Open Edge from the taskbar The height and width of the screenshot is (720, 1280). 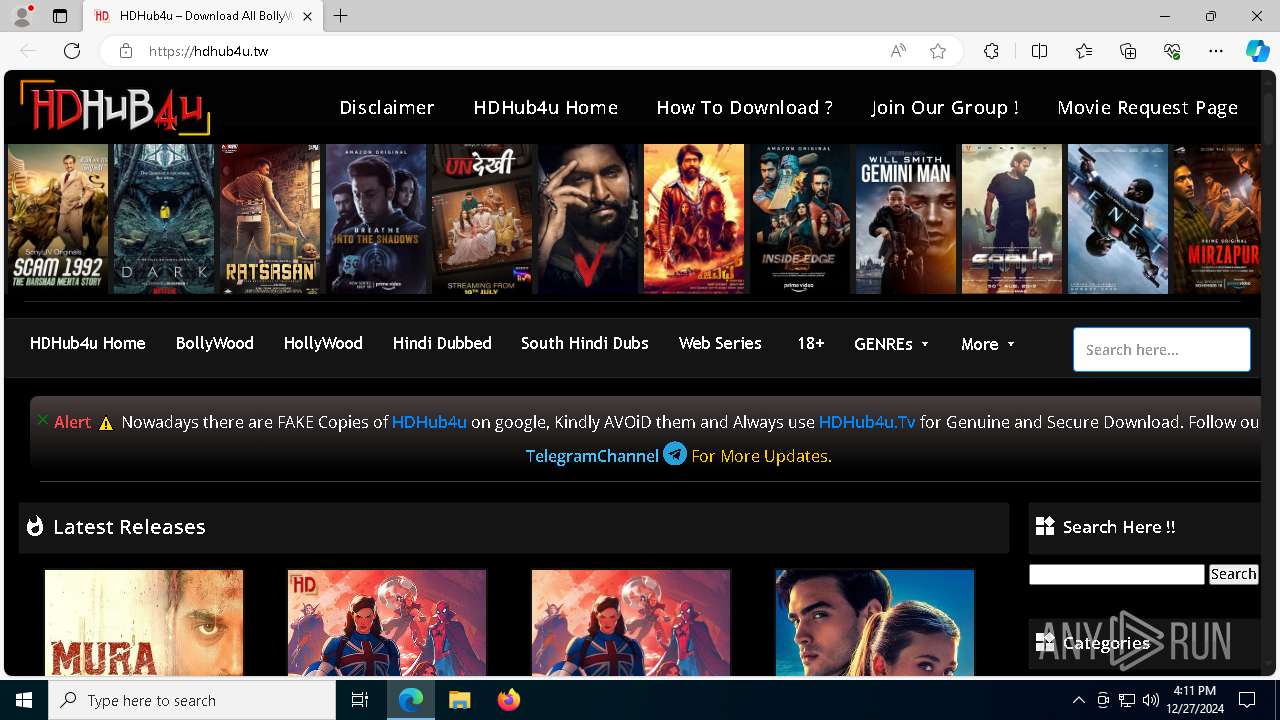(411, 700)
